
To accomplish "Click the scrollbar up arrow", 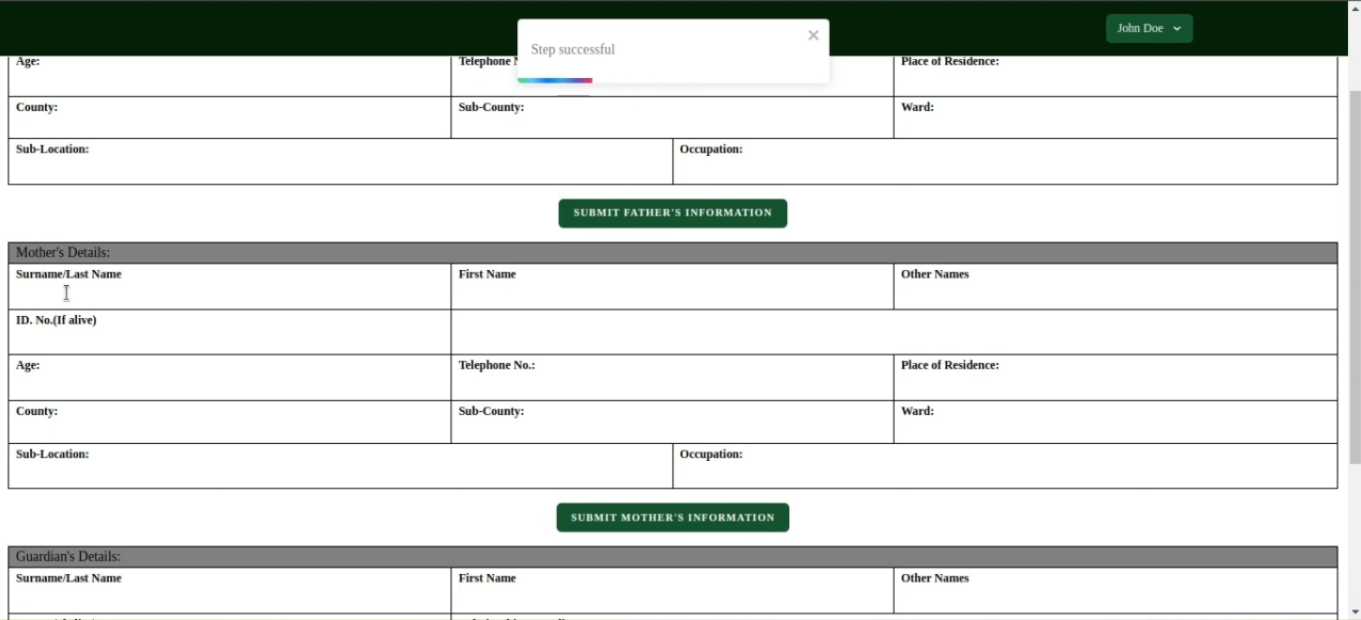I will tap(1354, 7).
